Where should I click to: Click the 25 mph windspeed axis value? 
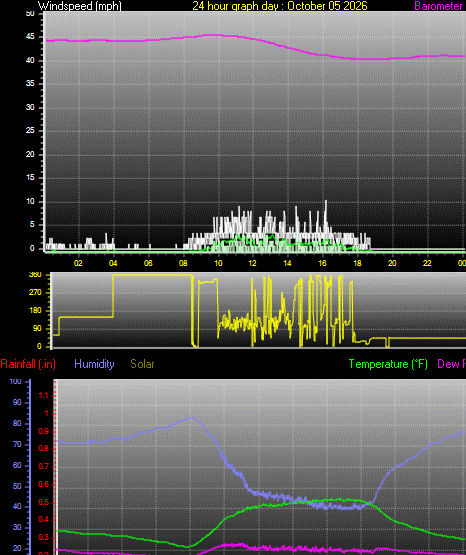[x=30, y=131]
